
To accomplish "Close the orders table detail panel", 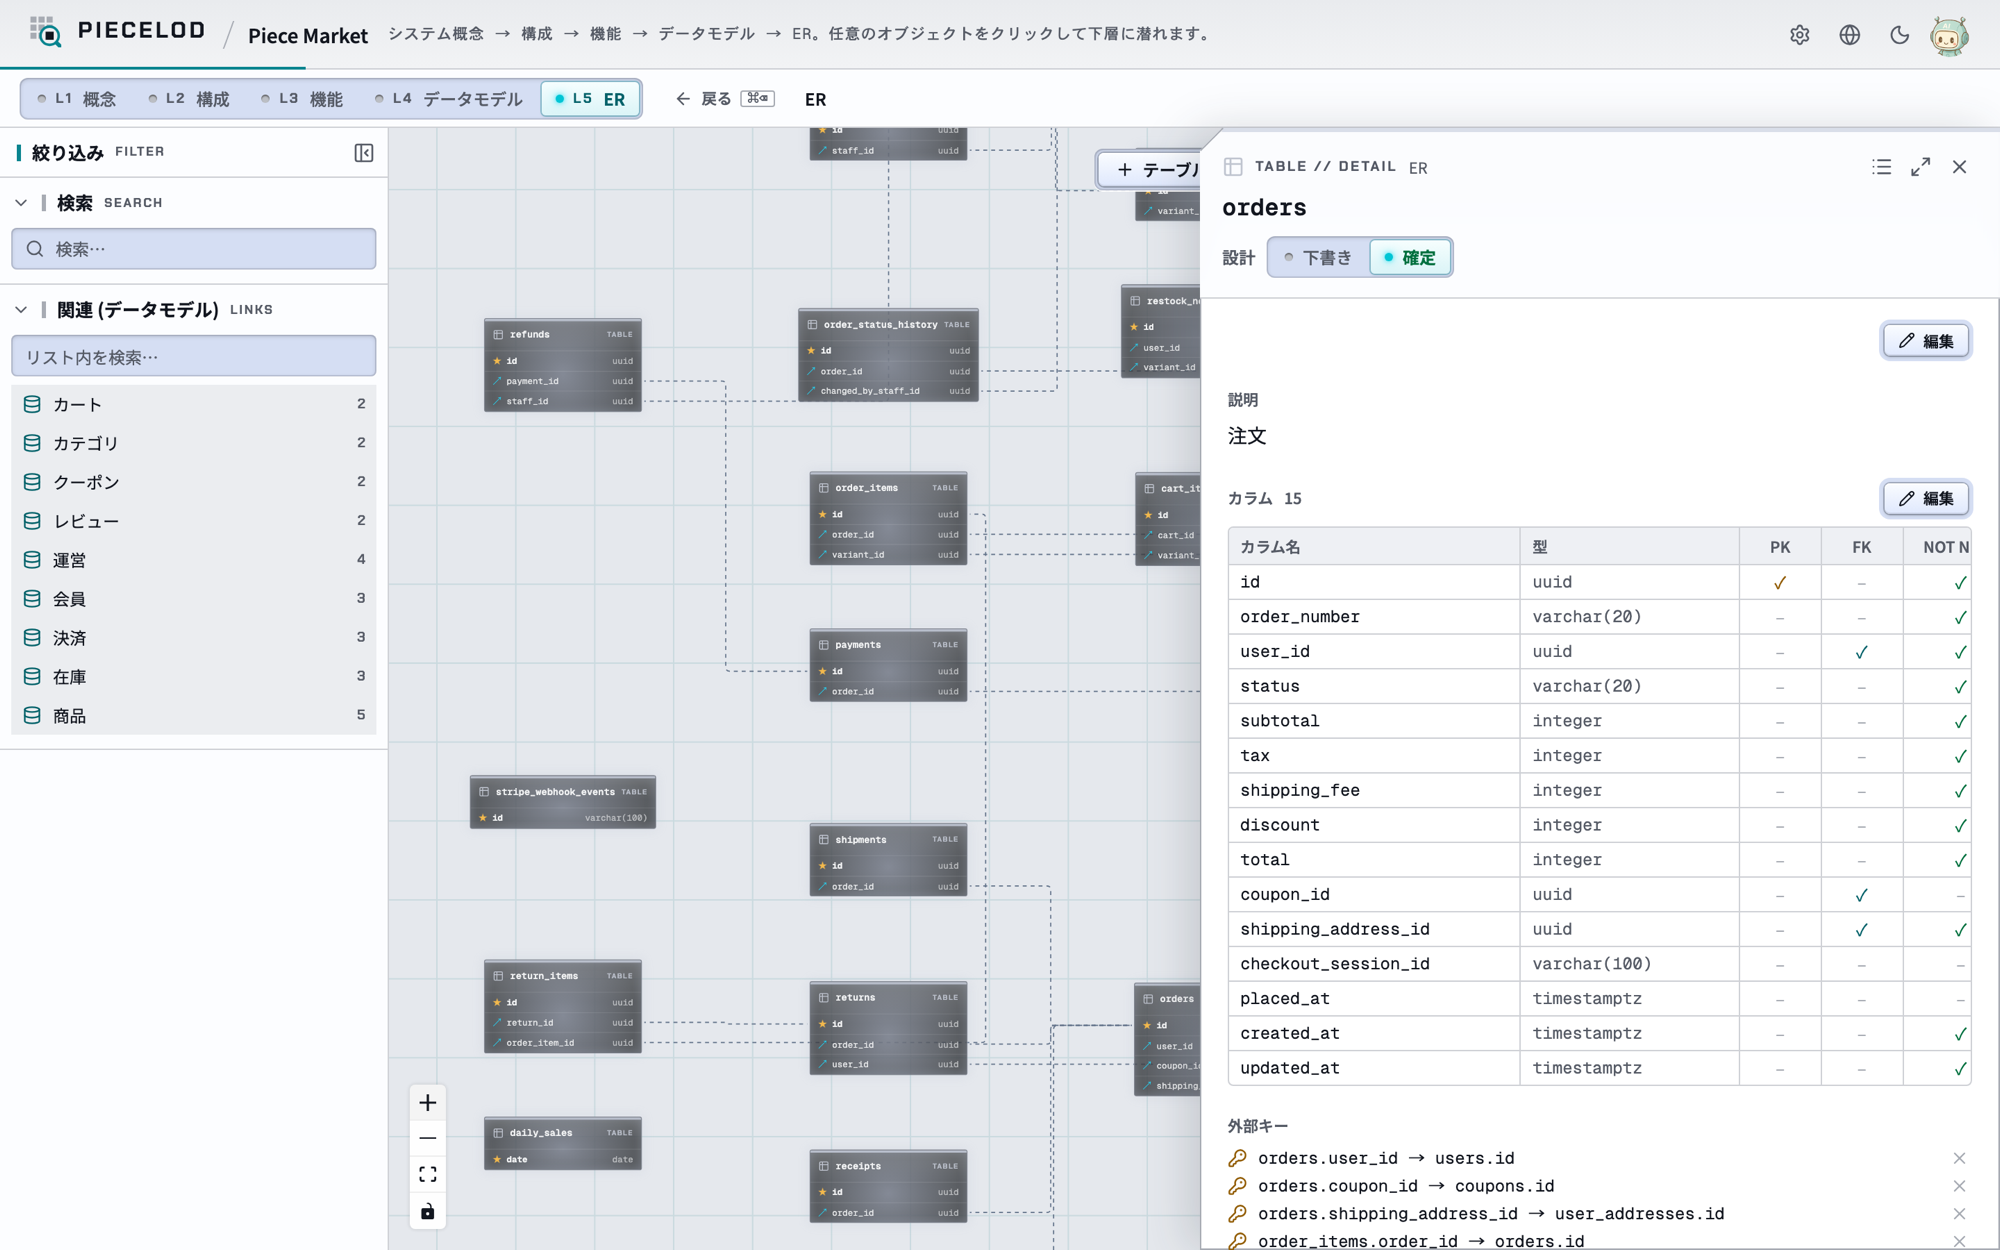I will point(1959,167).
